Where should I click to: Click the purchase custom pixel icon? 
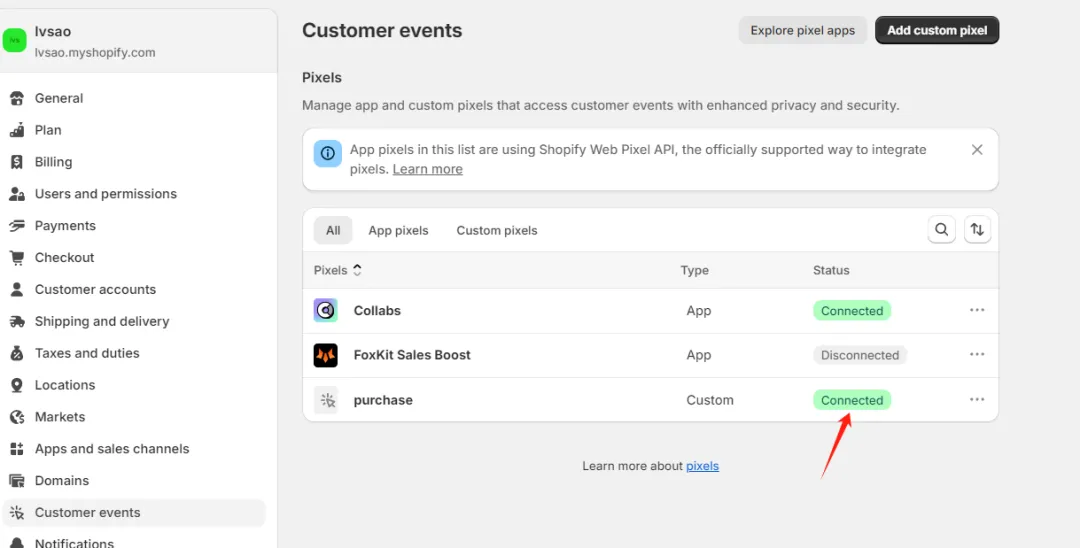click(326, 400)
